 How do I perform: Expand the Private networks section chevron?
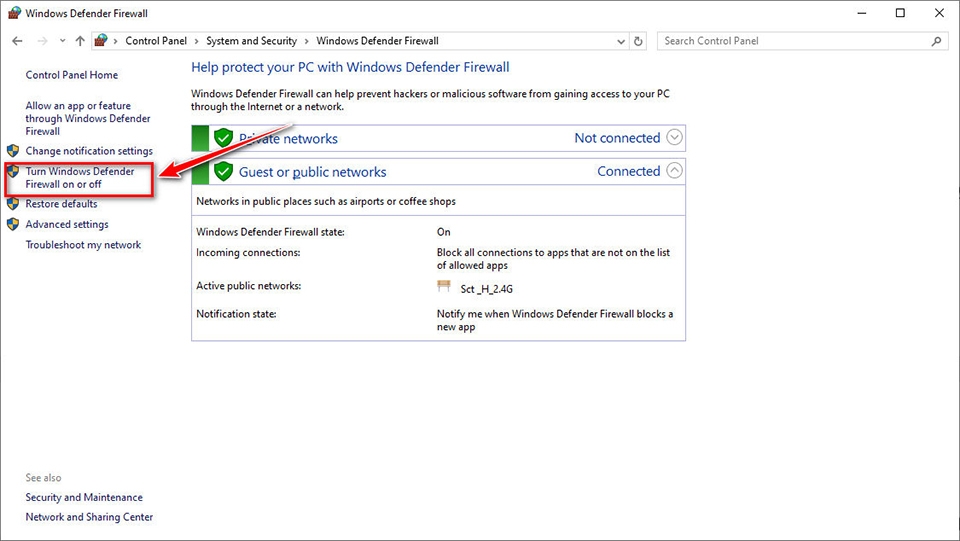pyautogui.click(x=674, y=137)
